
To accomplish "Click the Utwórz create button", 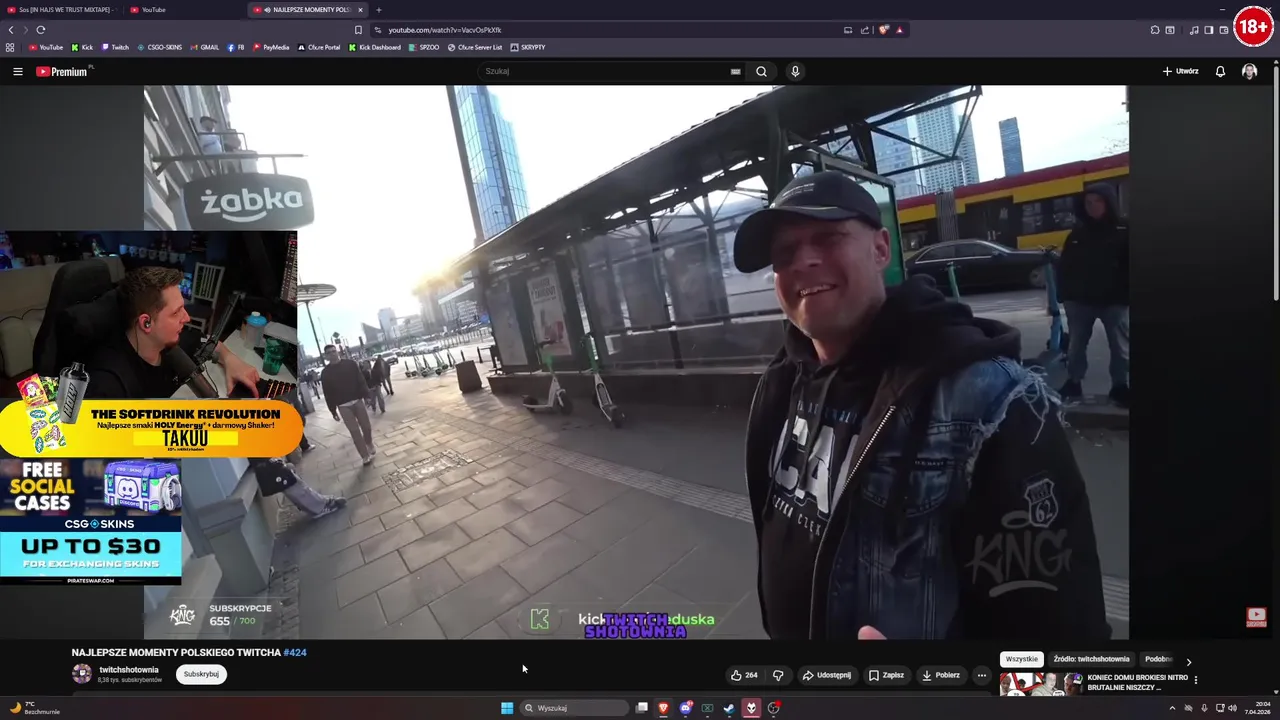I will (x=1180, y=71).
